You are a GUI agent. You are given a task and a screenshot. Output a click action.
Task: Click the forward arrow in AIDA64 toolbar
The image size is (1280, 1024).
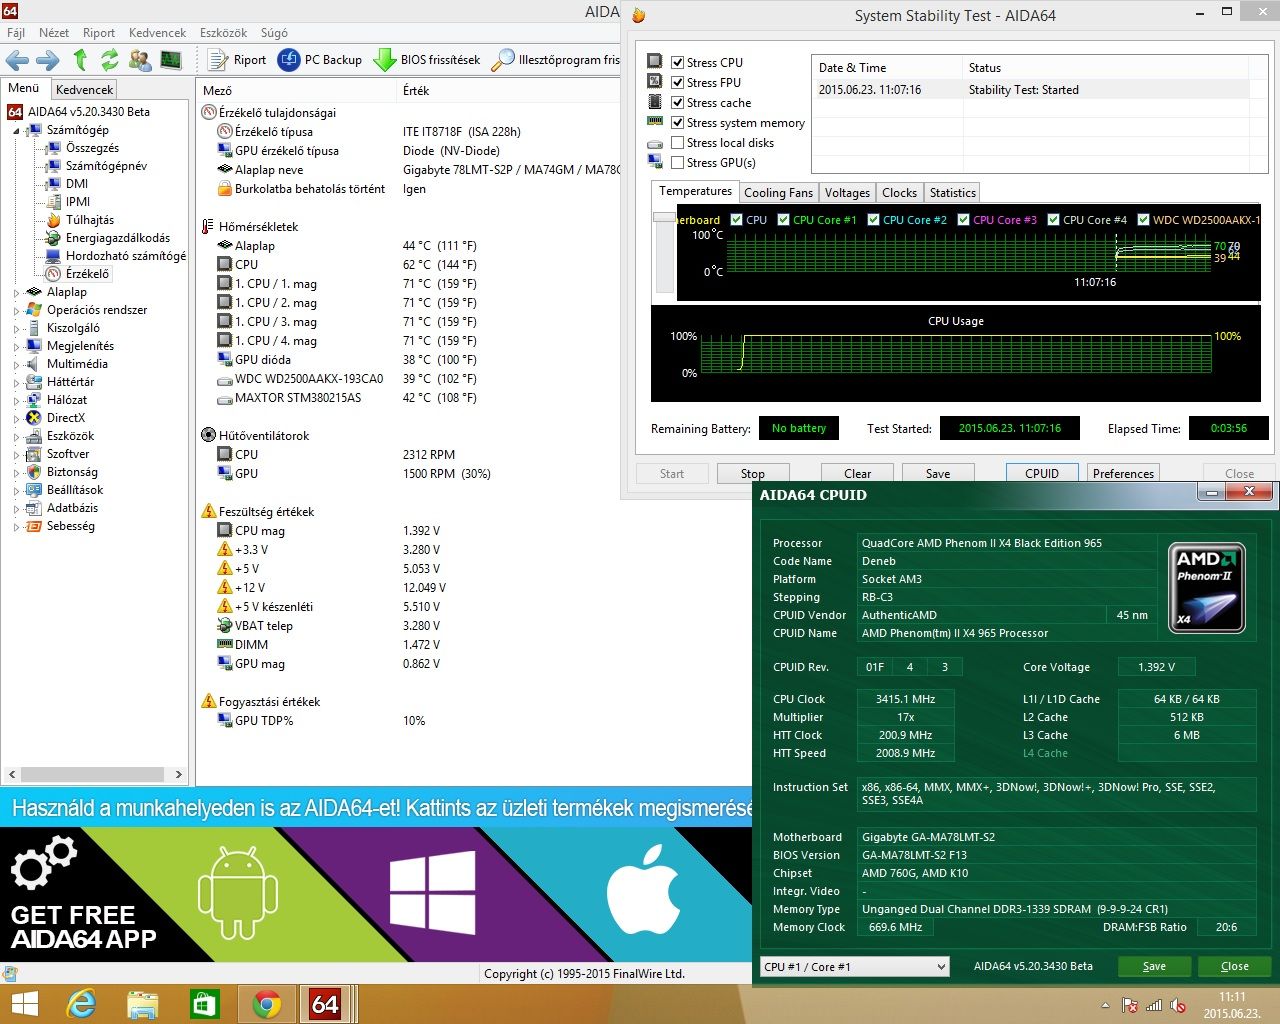pos(47,60)
